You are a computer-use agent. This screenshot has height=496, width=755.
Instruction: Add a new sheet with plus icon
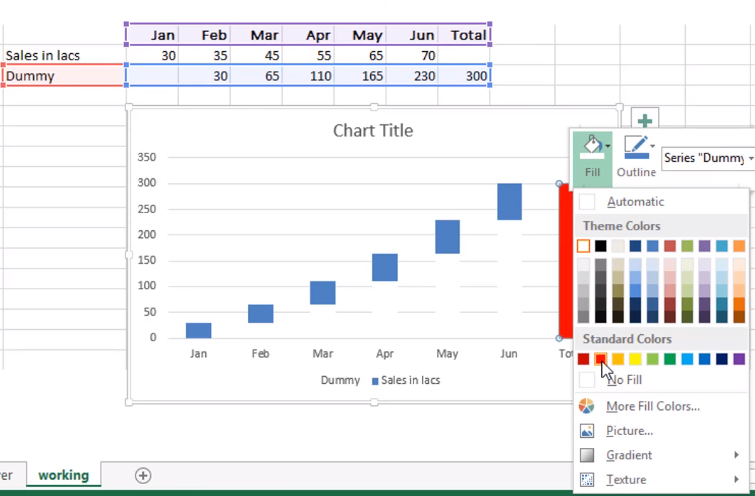tap(143, 475)
